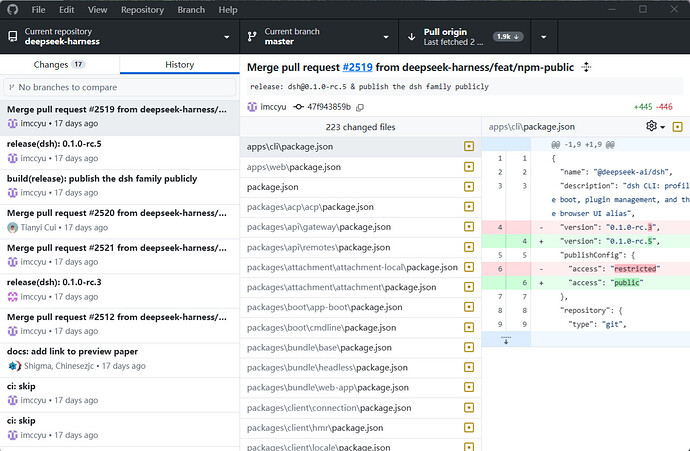Open the Branch menu
Image resolution: width=690 pixels, height=451 pixels.
(x=191, y=10)
